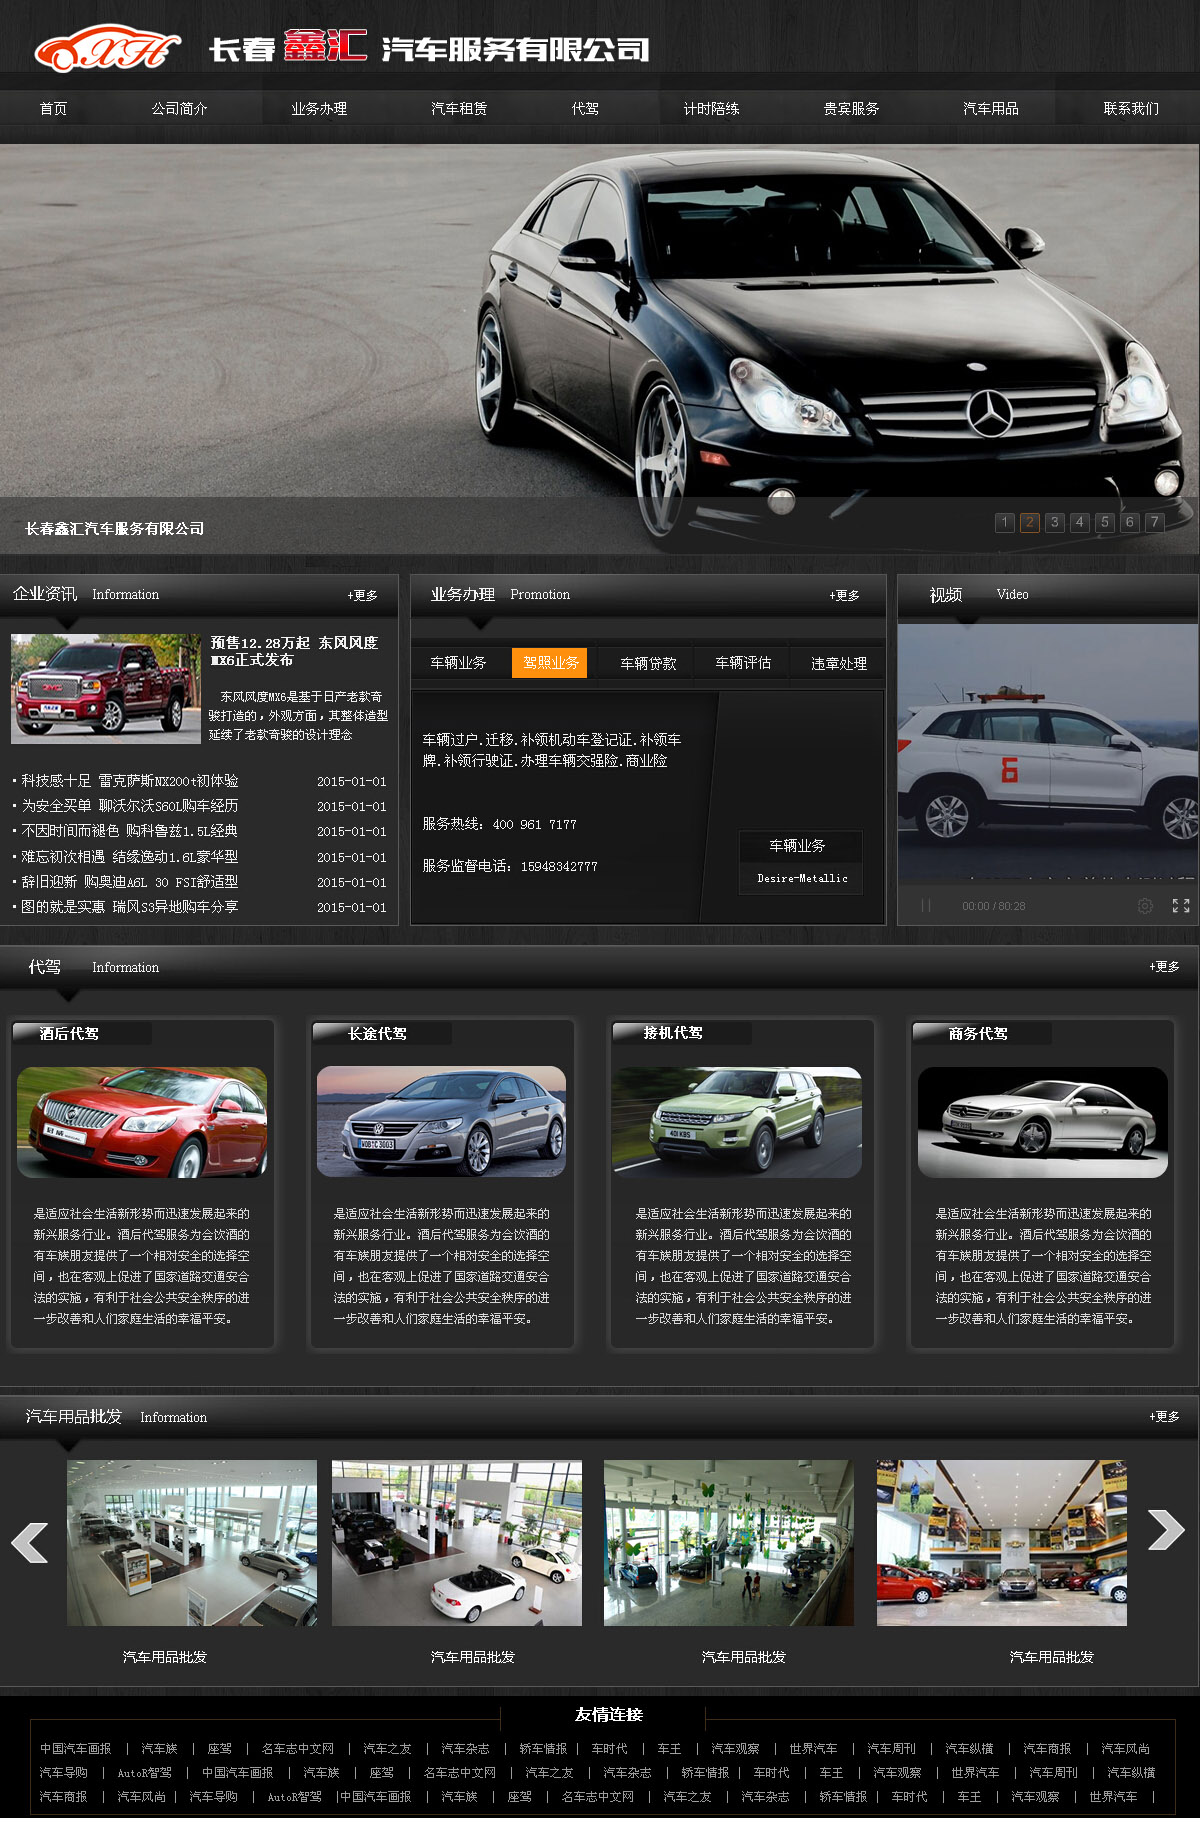Open news article 科技感十足 雷克萨斯NX200t初体验

(x=130, y=781)
